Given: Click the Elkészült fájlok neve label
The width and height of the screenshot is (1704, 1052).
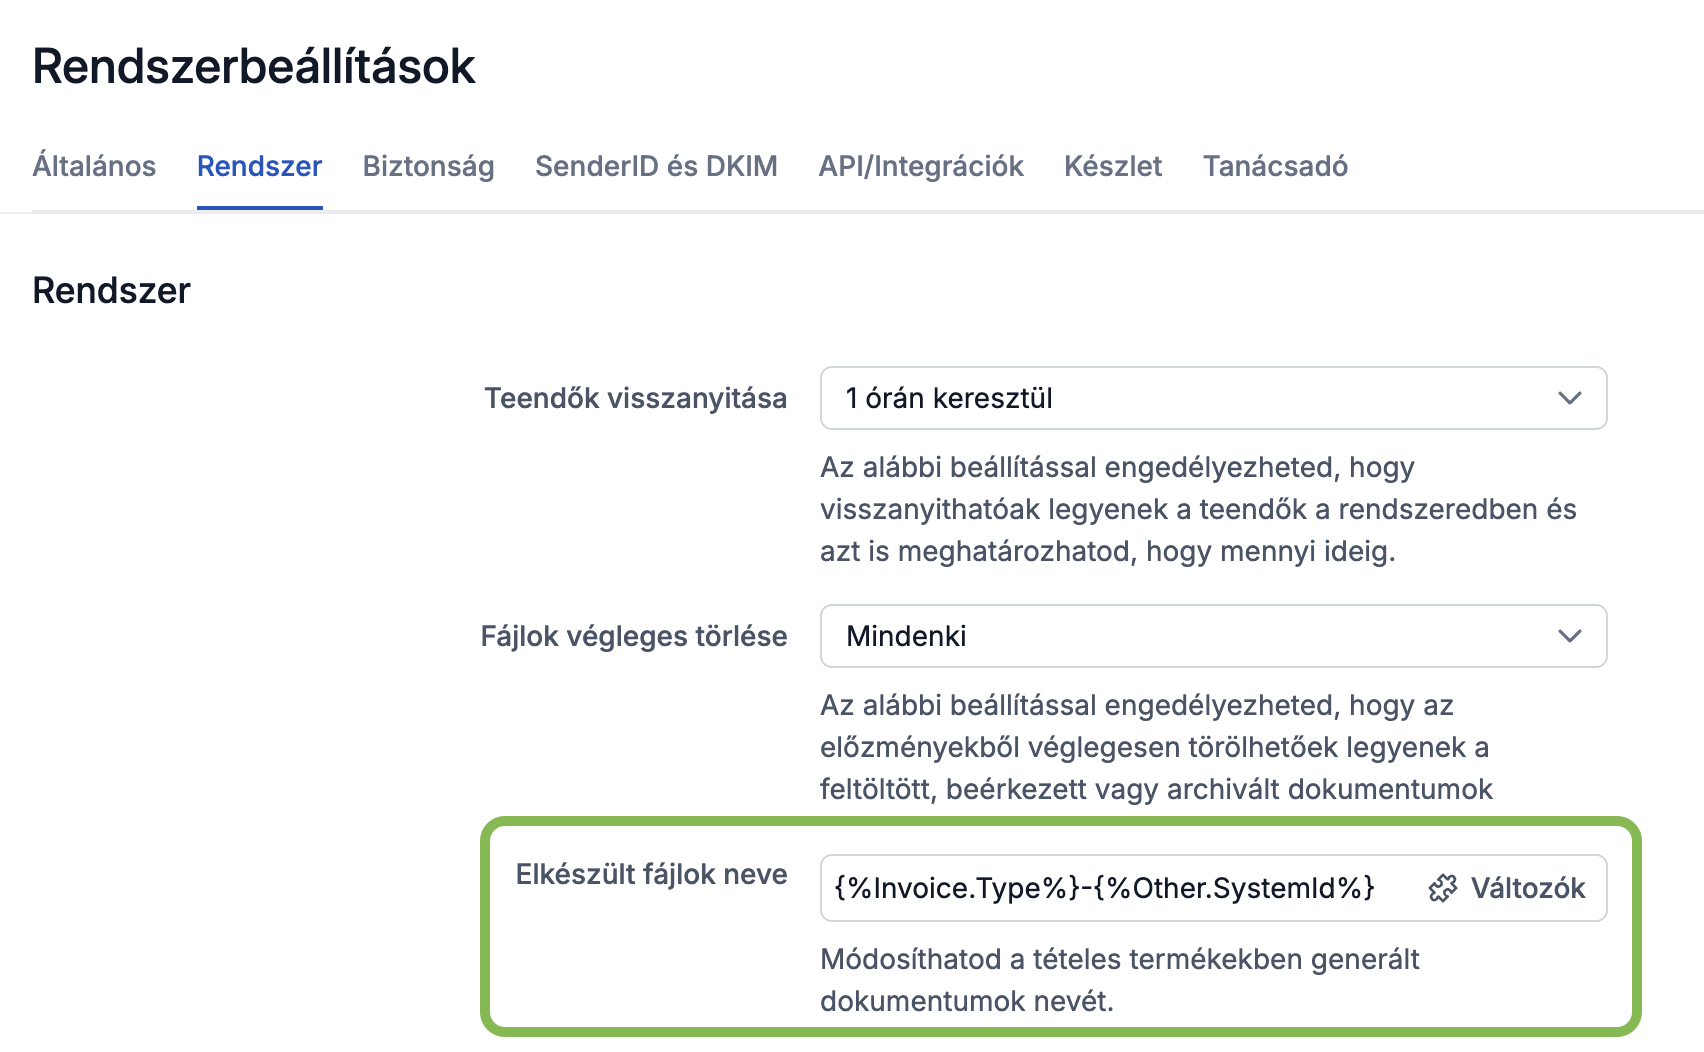Looking at the screenshot, I should pos(651,874).
